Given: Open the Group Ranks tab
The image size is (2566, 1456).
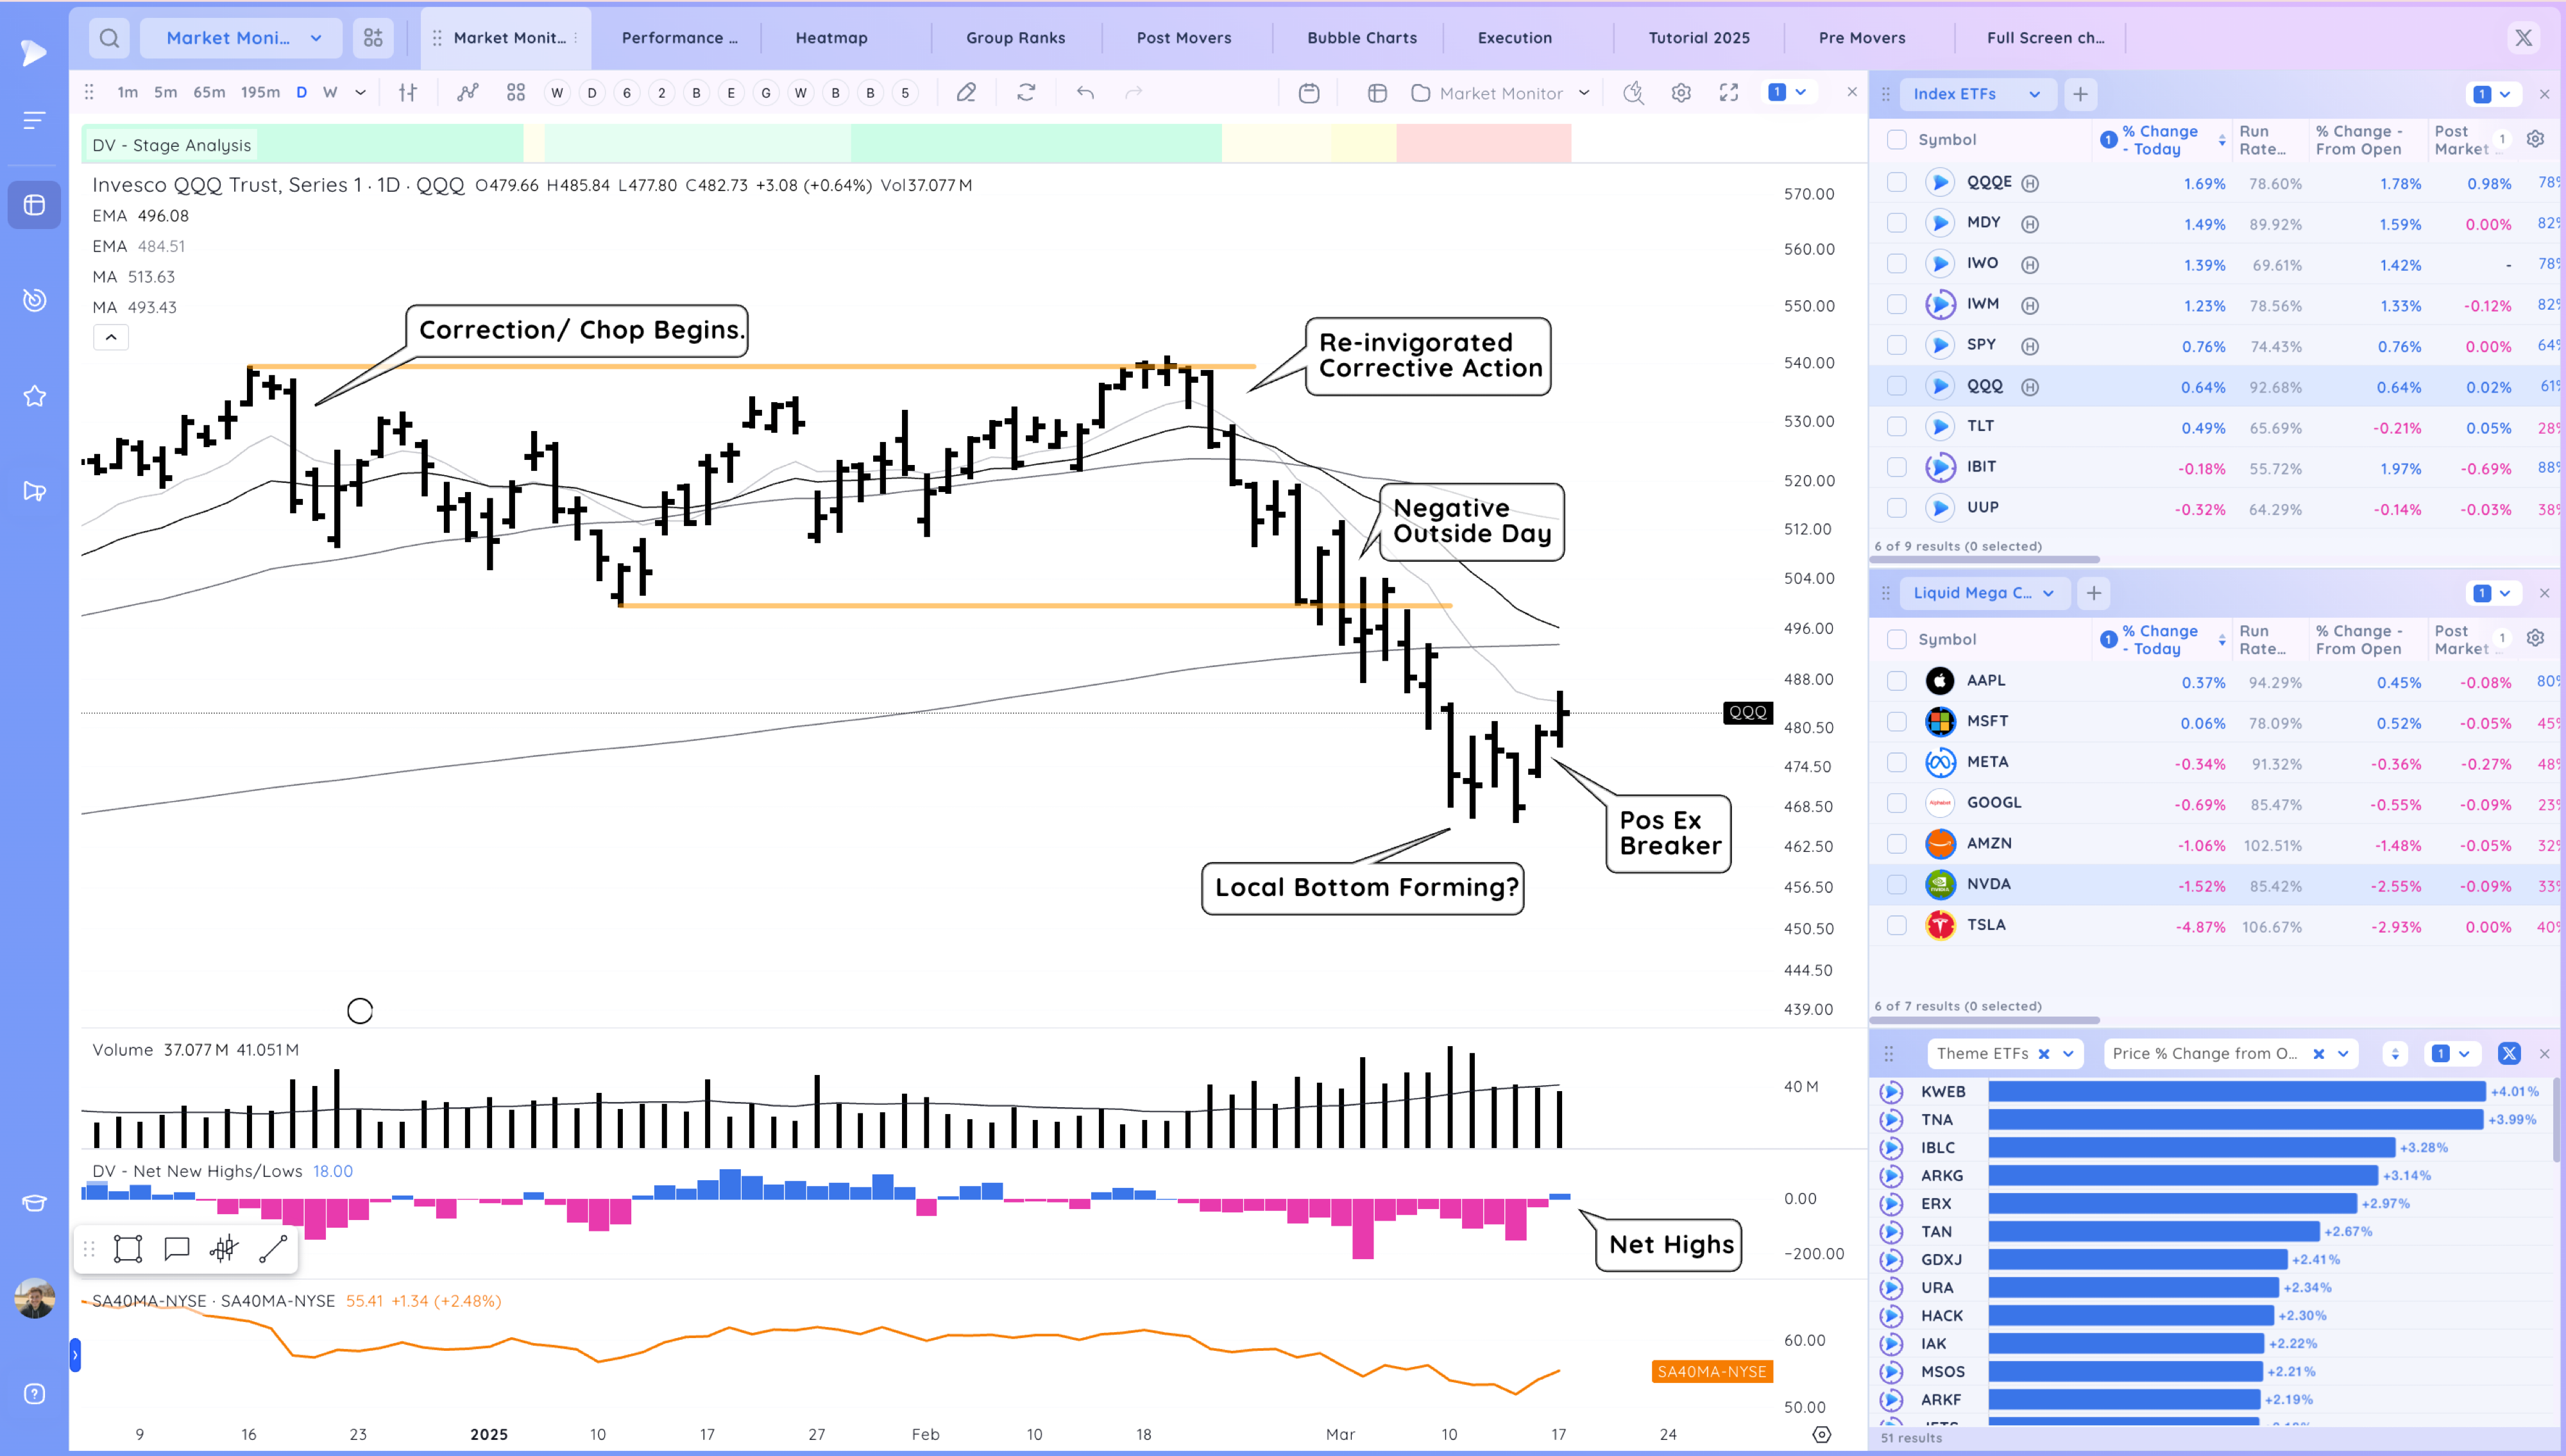Looking at the screenshot, I should [x=1015, y=38].
